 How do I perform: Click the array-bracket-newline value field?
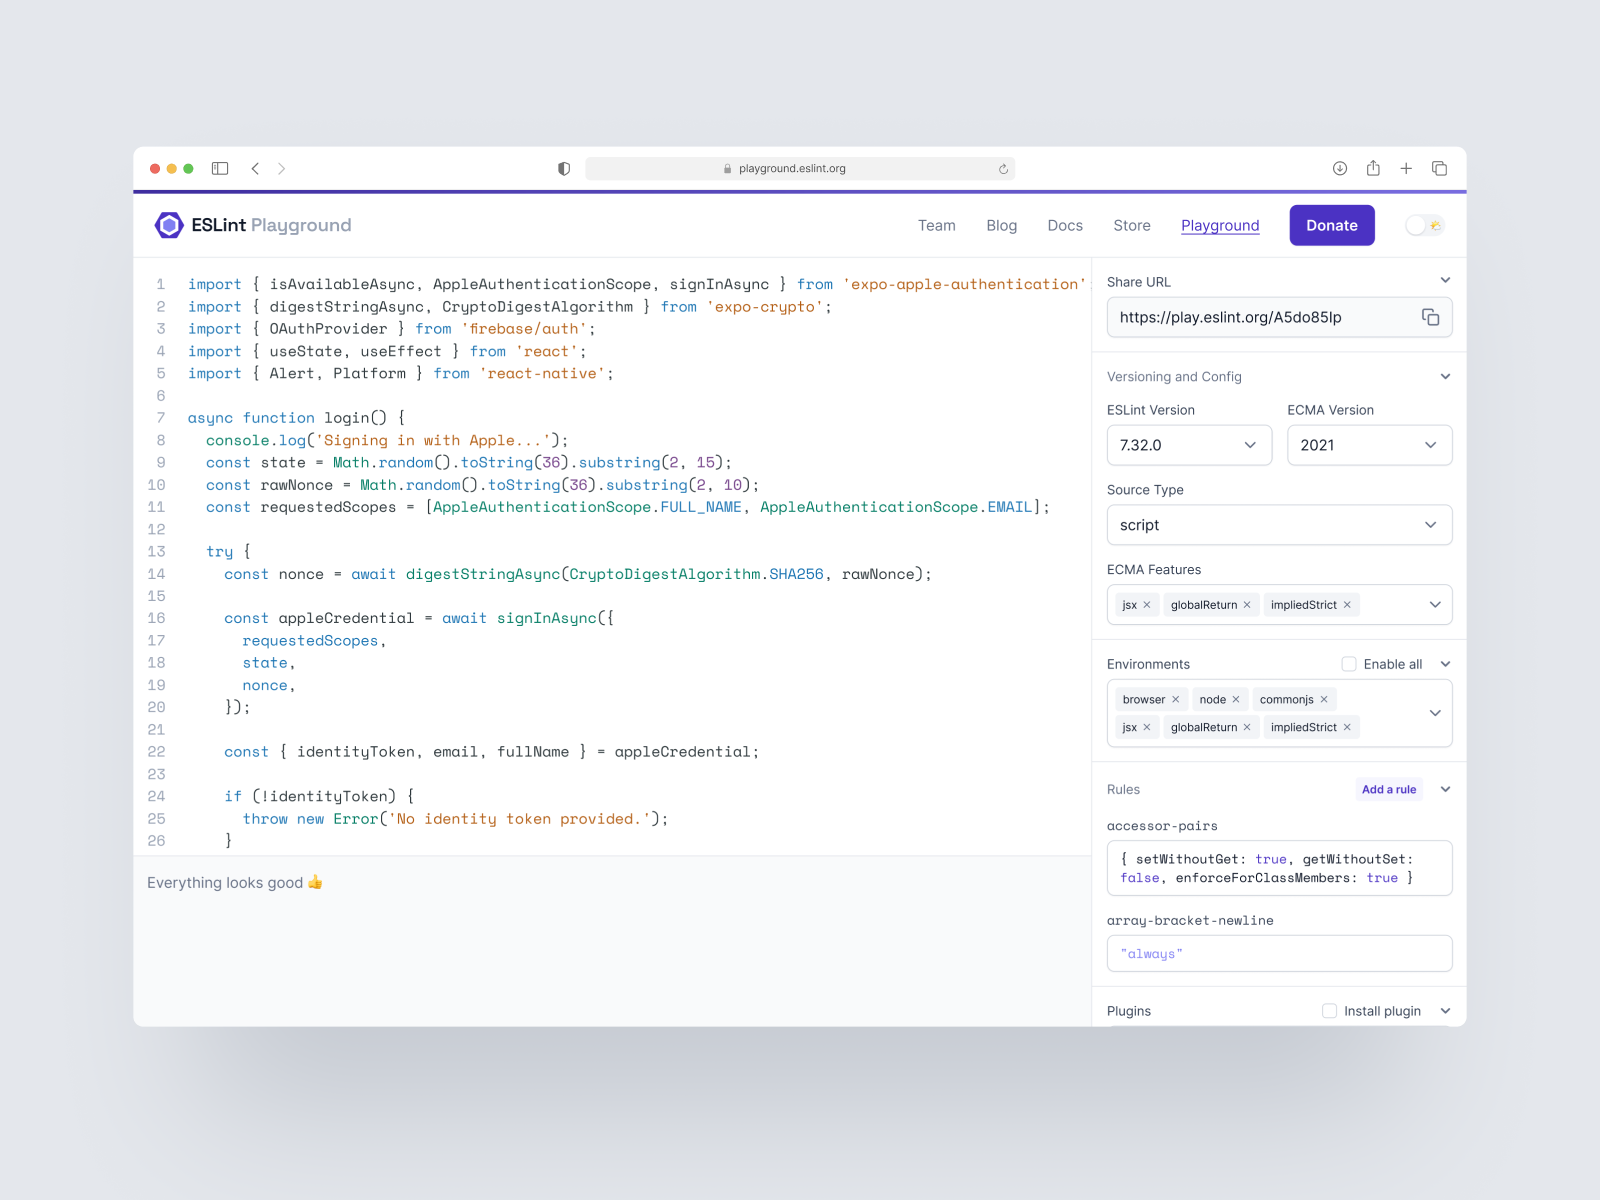coord(1279,953)
